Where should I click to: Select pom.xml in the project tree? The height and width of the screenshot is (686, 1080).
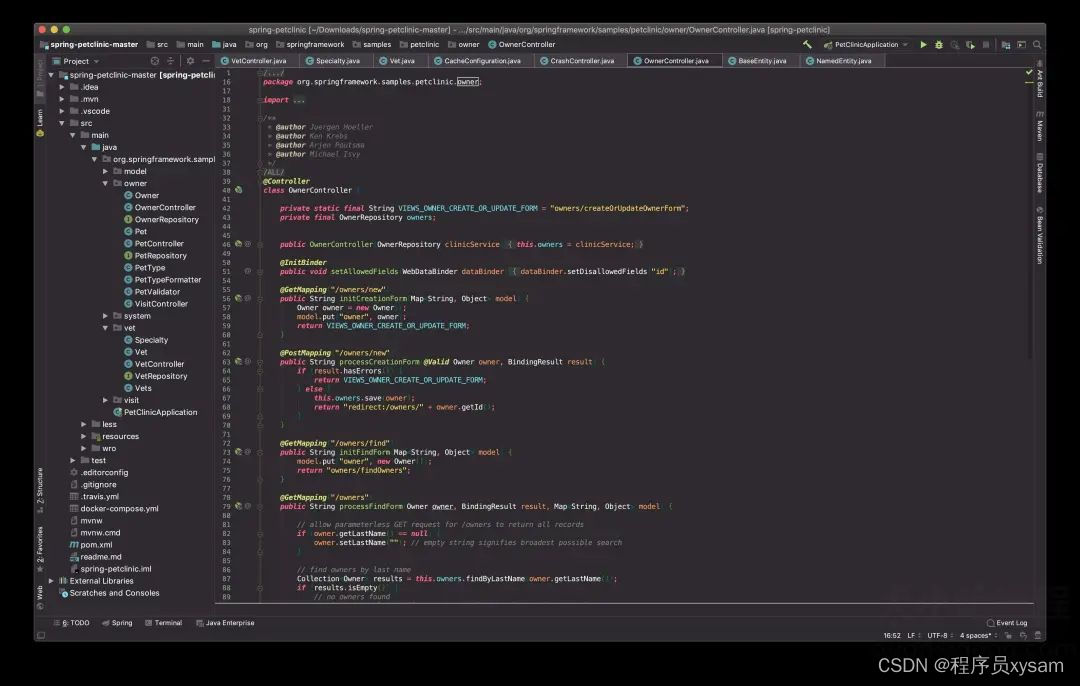pos(90,545)
